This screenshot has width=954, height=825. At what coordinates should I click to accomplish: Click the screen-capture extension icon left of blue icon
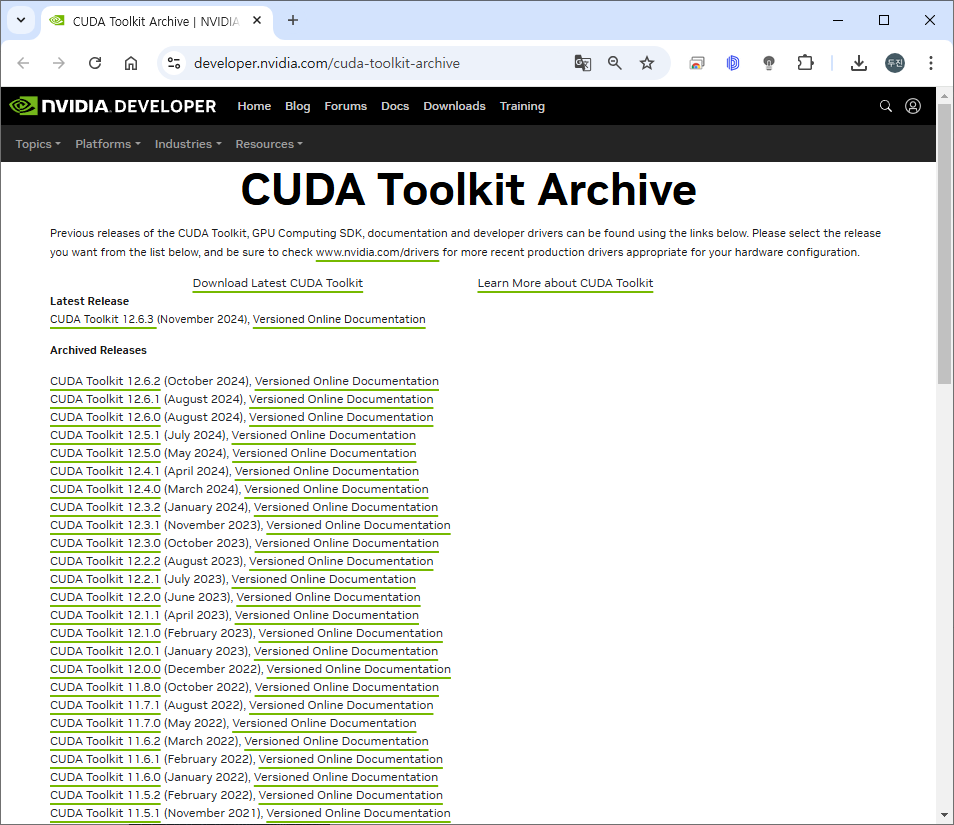697,63
